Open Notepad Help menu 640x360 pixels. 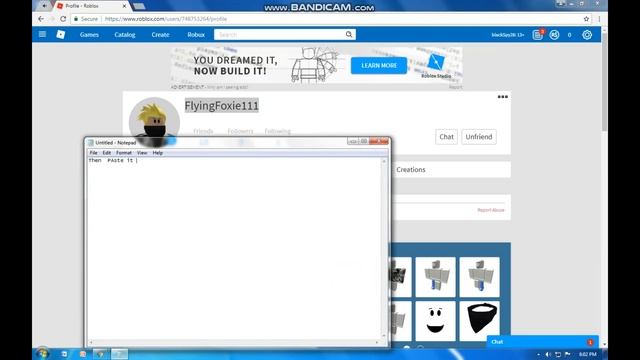click(x=158, y=153)
